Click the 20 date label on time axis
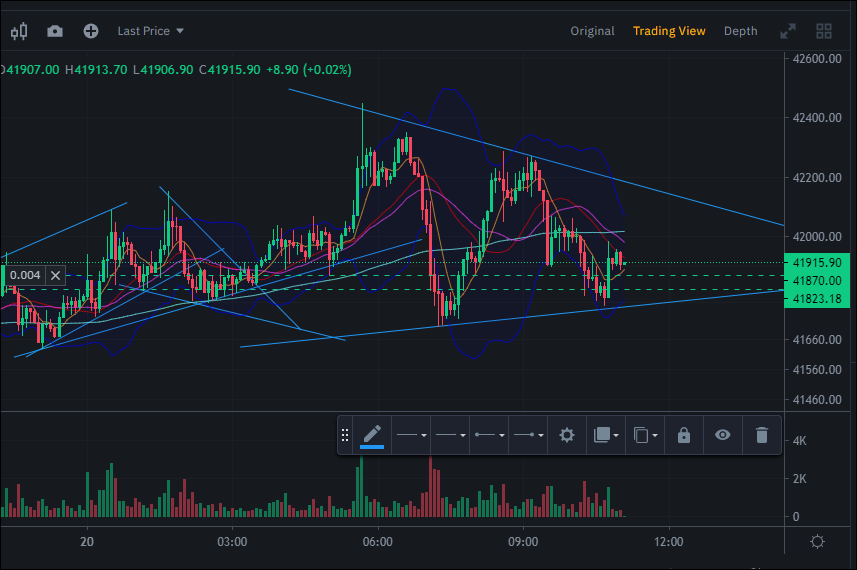The image size is (857, 570). click(87, 542)
